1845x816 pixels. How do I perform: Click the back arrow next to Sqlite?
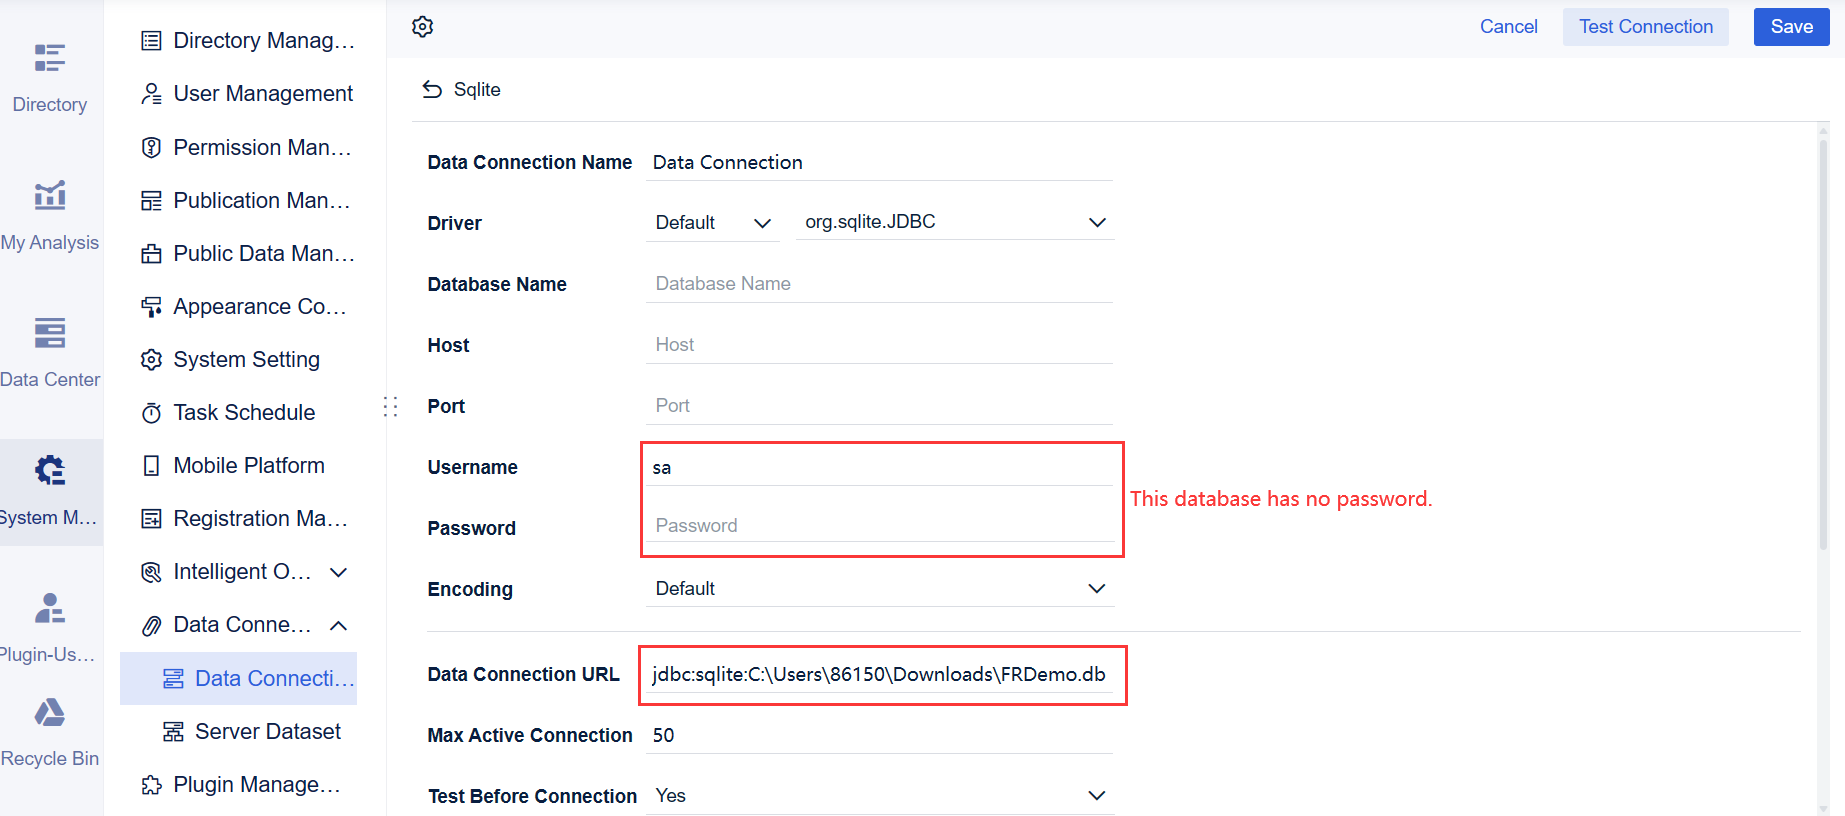click(432, 90)
